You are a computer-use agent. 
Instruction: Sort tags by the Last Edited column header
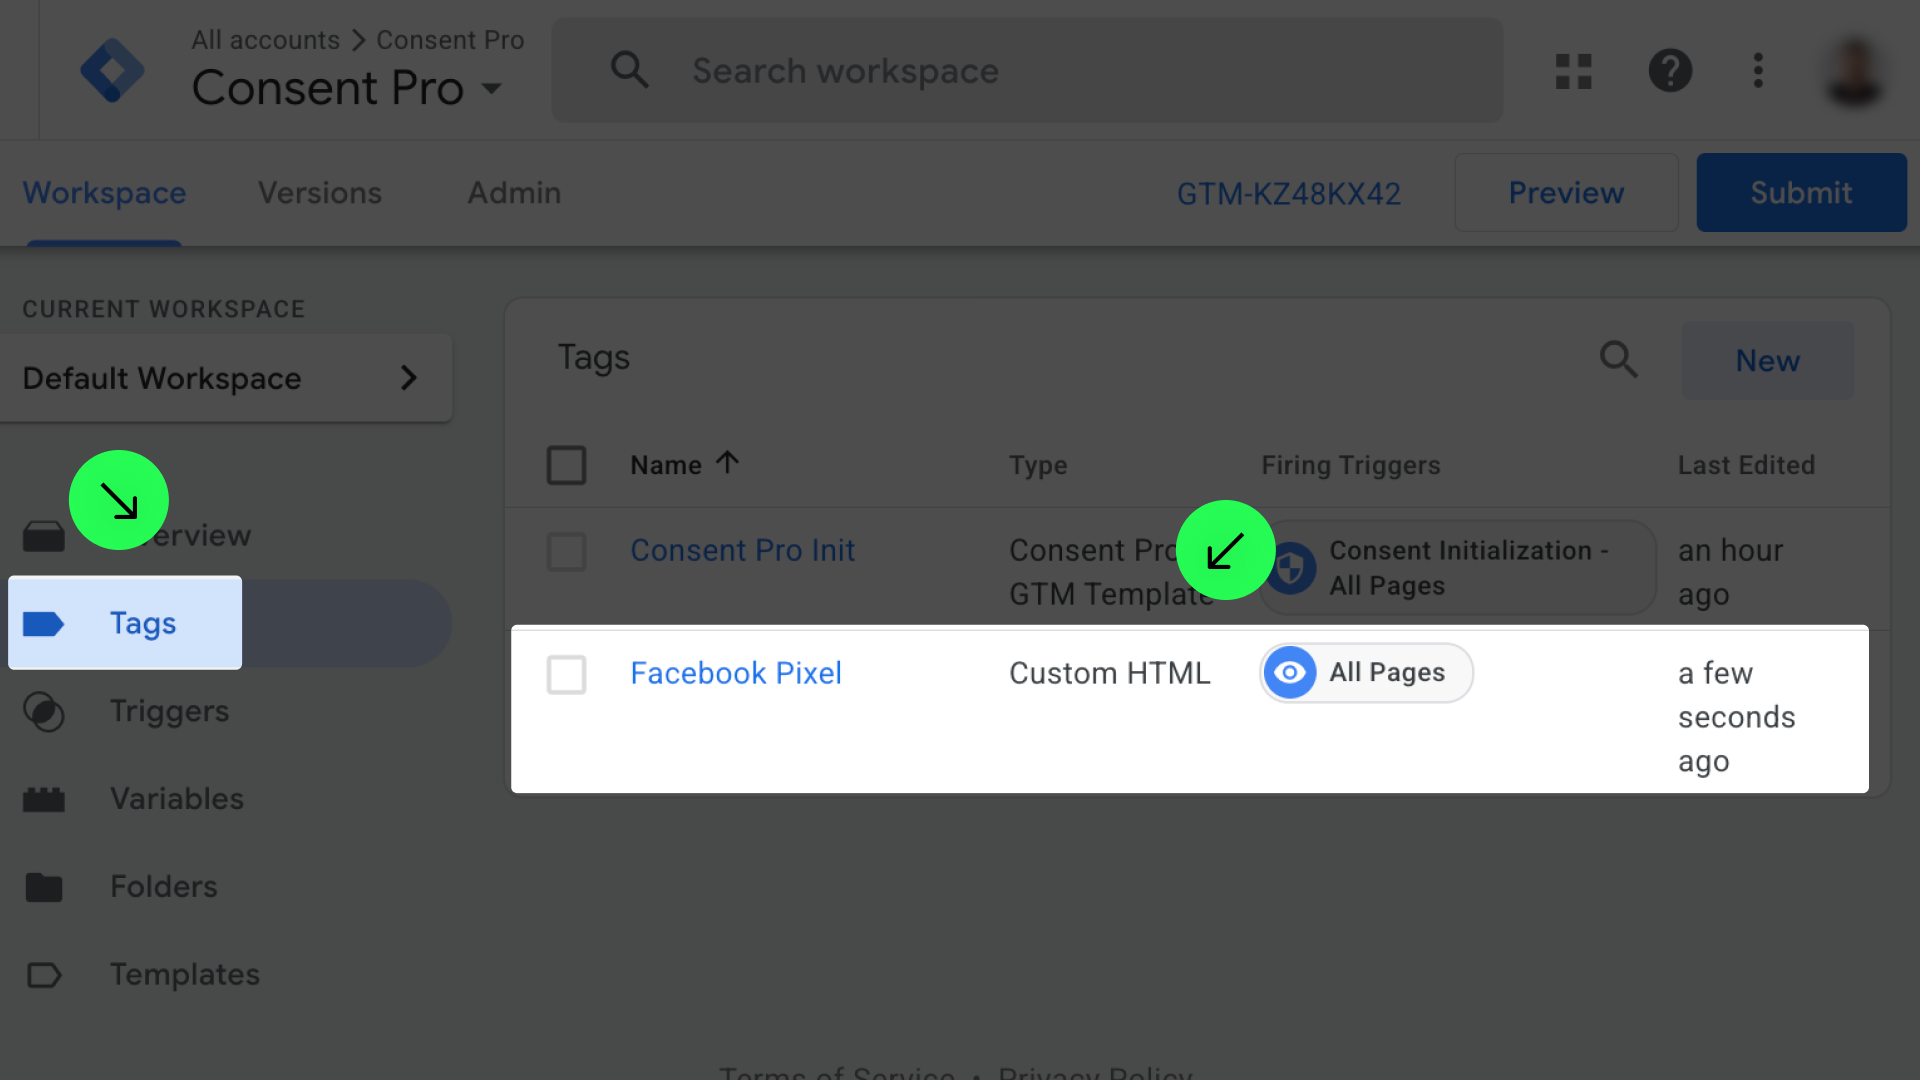click(1746, 465)
